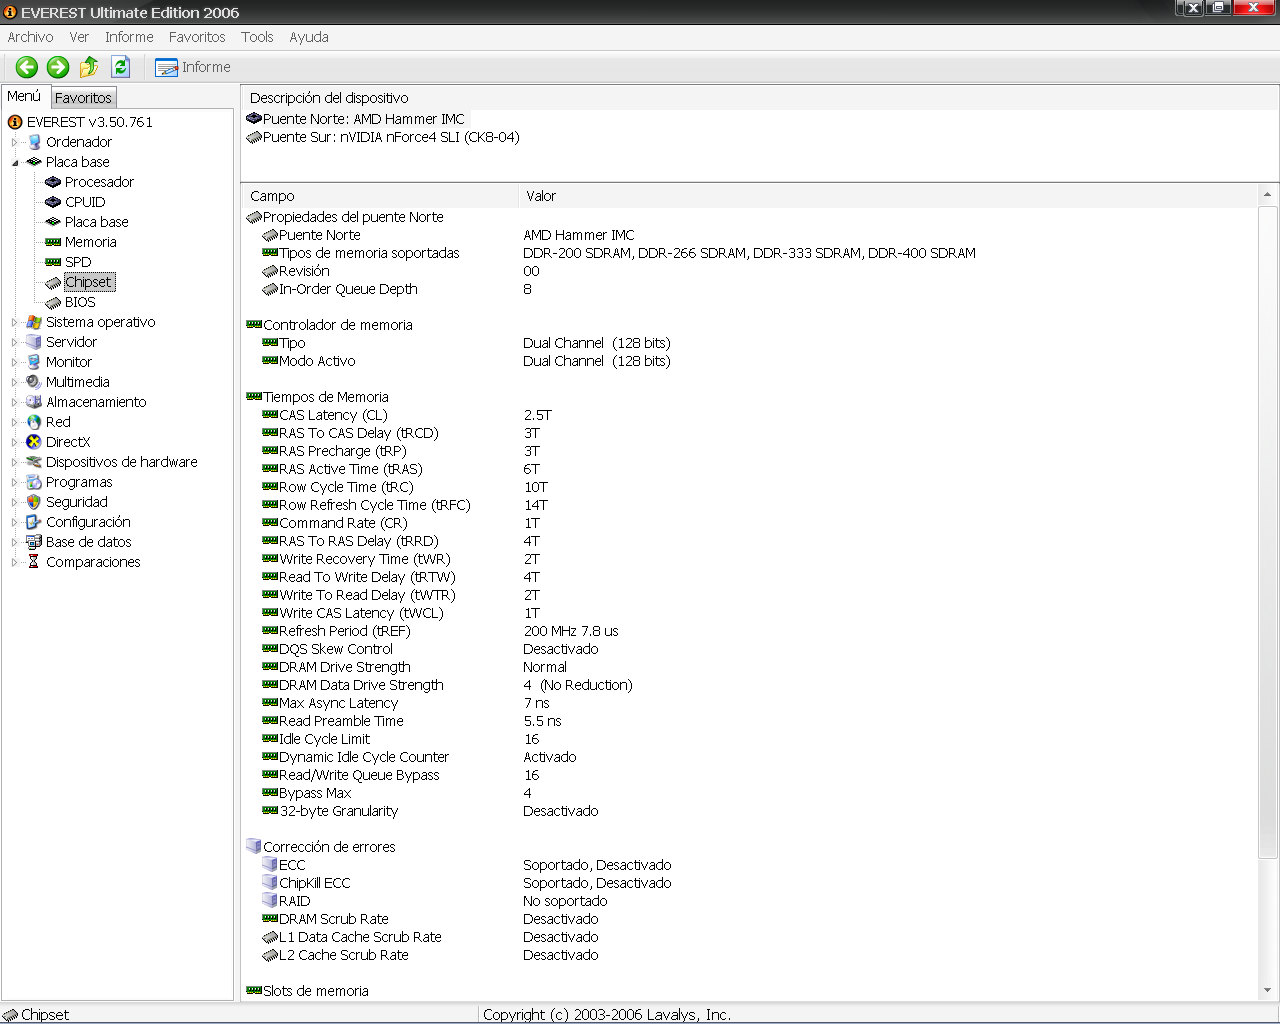Click the vertical scrollbar thumb
This screenshot has width=1280, height=1024.
tap(1268, 531)
